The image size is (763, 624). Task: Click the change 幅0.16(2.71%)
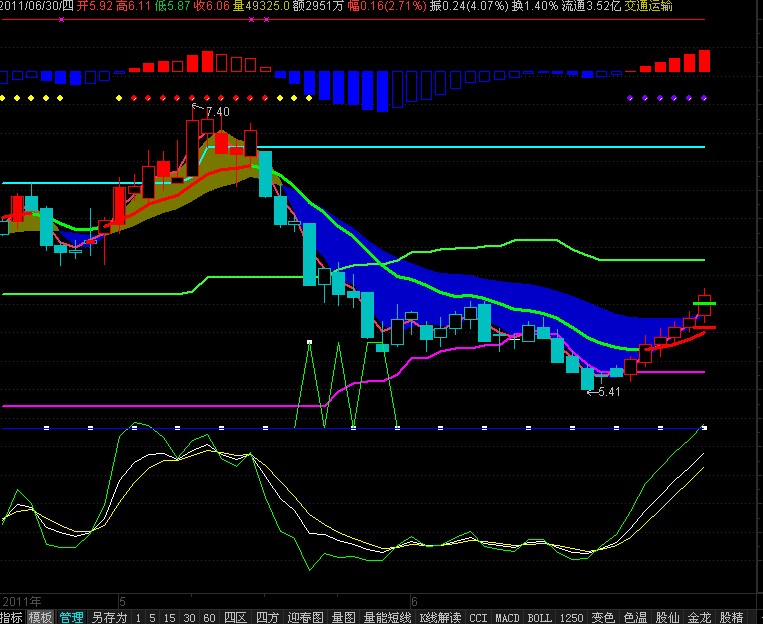point(387,6)
